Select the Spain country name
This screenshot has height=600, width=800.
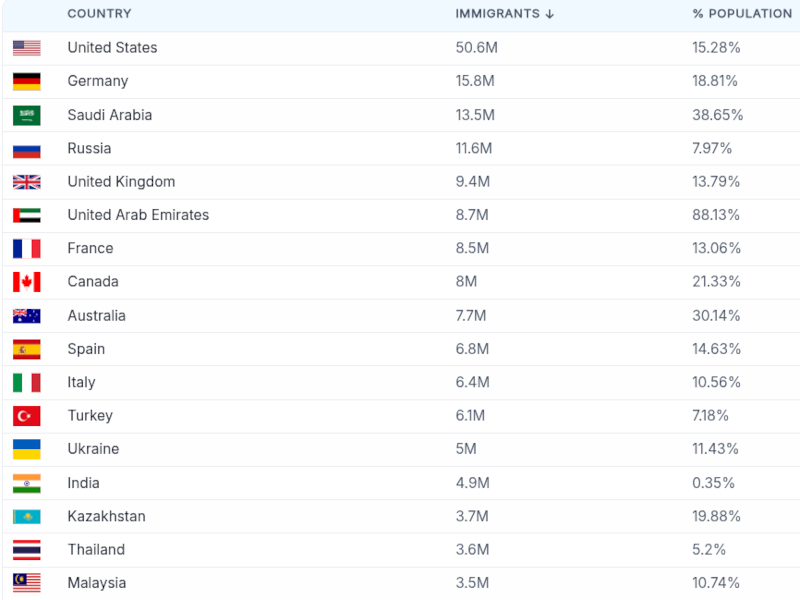coord(86,349)
